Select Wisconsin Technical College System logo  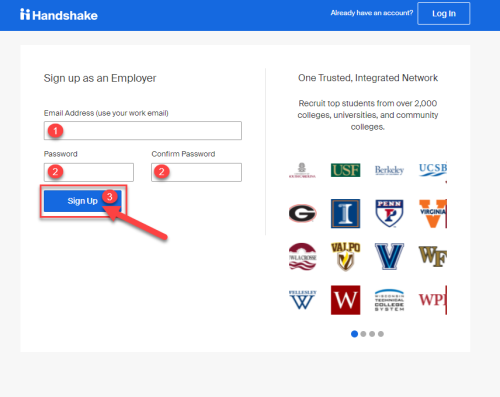389,300
